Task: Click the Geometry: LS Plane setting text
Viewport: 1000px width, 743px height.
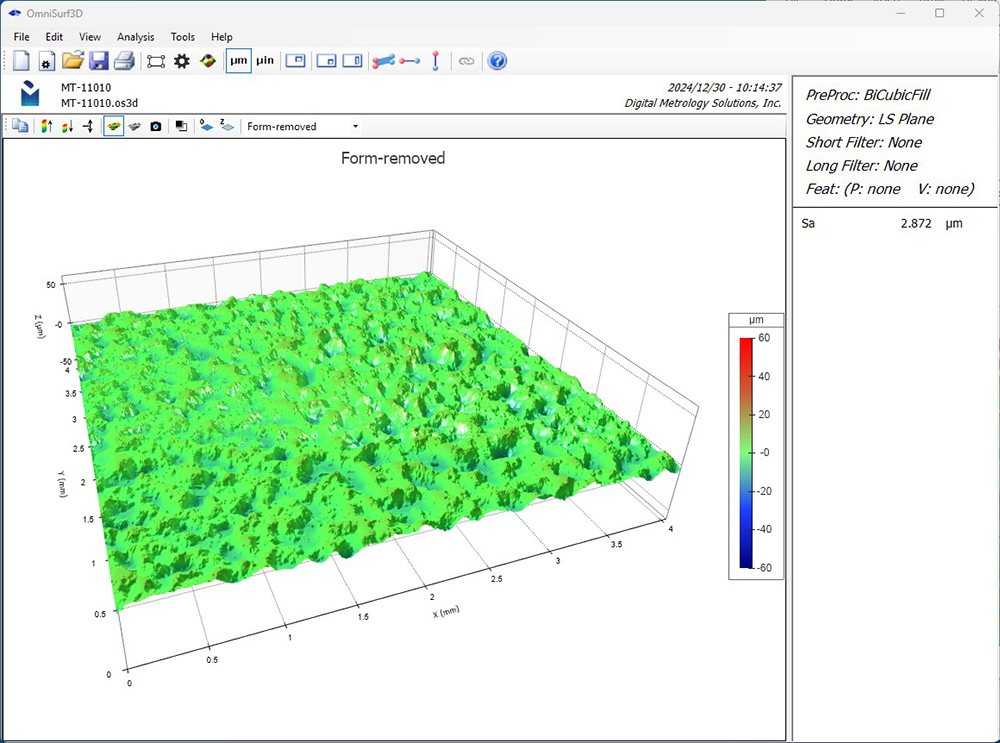Action: (870, 119)
